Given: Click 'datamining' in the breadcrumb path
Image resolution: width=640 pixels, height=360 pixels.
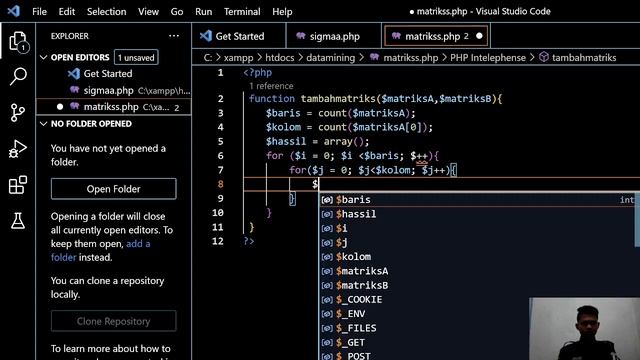Looking at the screenshot, I should point(331,57).
